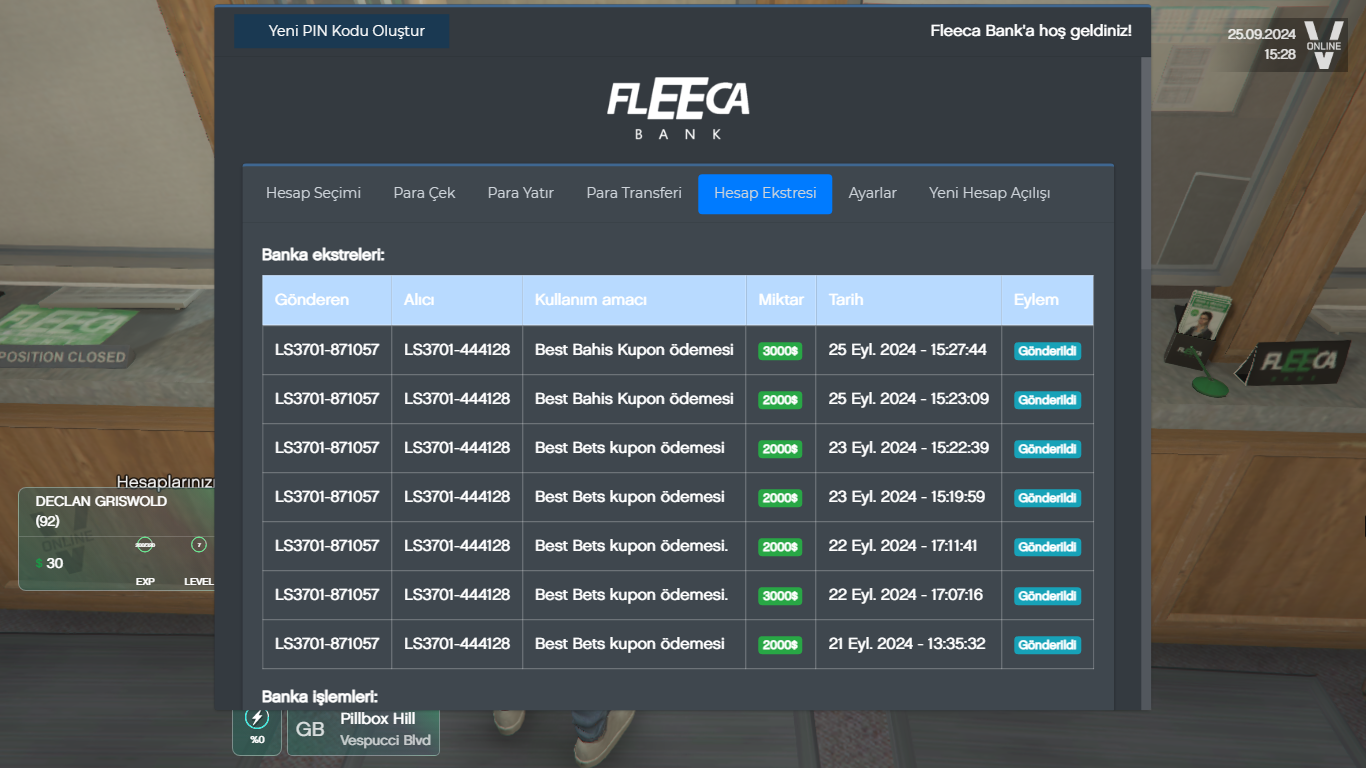Click Best Bahis Kupon ödemesi in the 15:27:44 row
The height and width of the screenshot is (768, 1366).
pyautogui.click(x=634, y=350)
